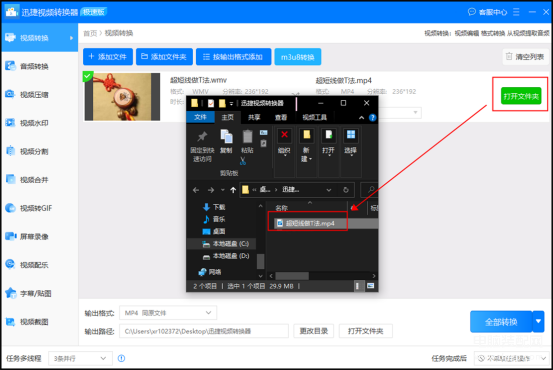Click the green 打开文件夹 button
The width and height of the screenshot is (553, 370).
[521, 96]
